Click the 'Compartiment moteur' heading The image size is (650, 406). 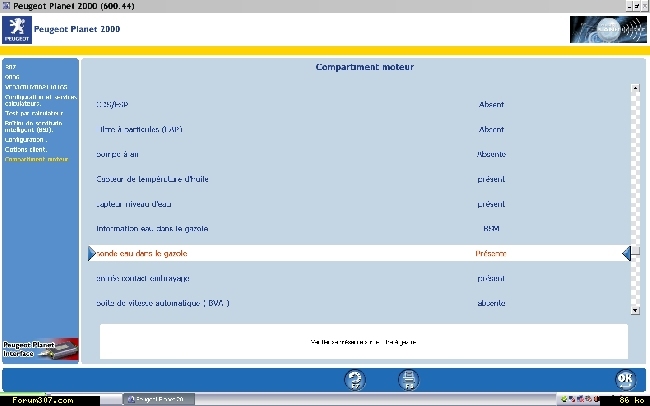pyautogui.click(x=365, y=67)
